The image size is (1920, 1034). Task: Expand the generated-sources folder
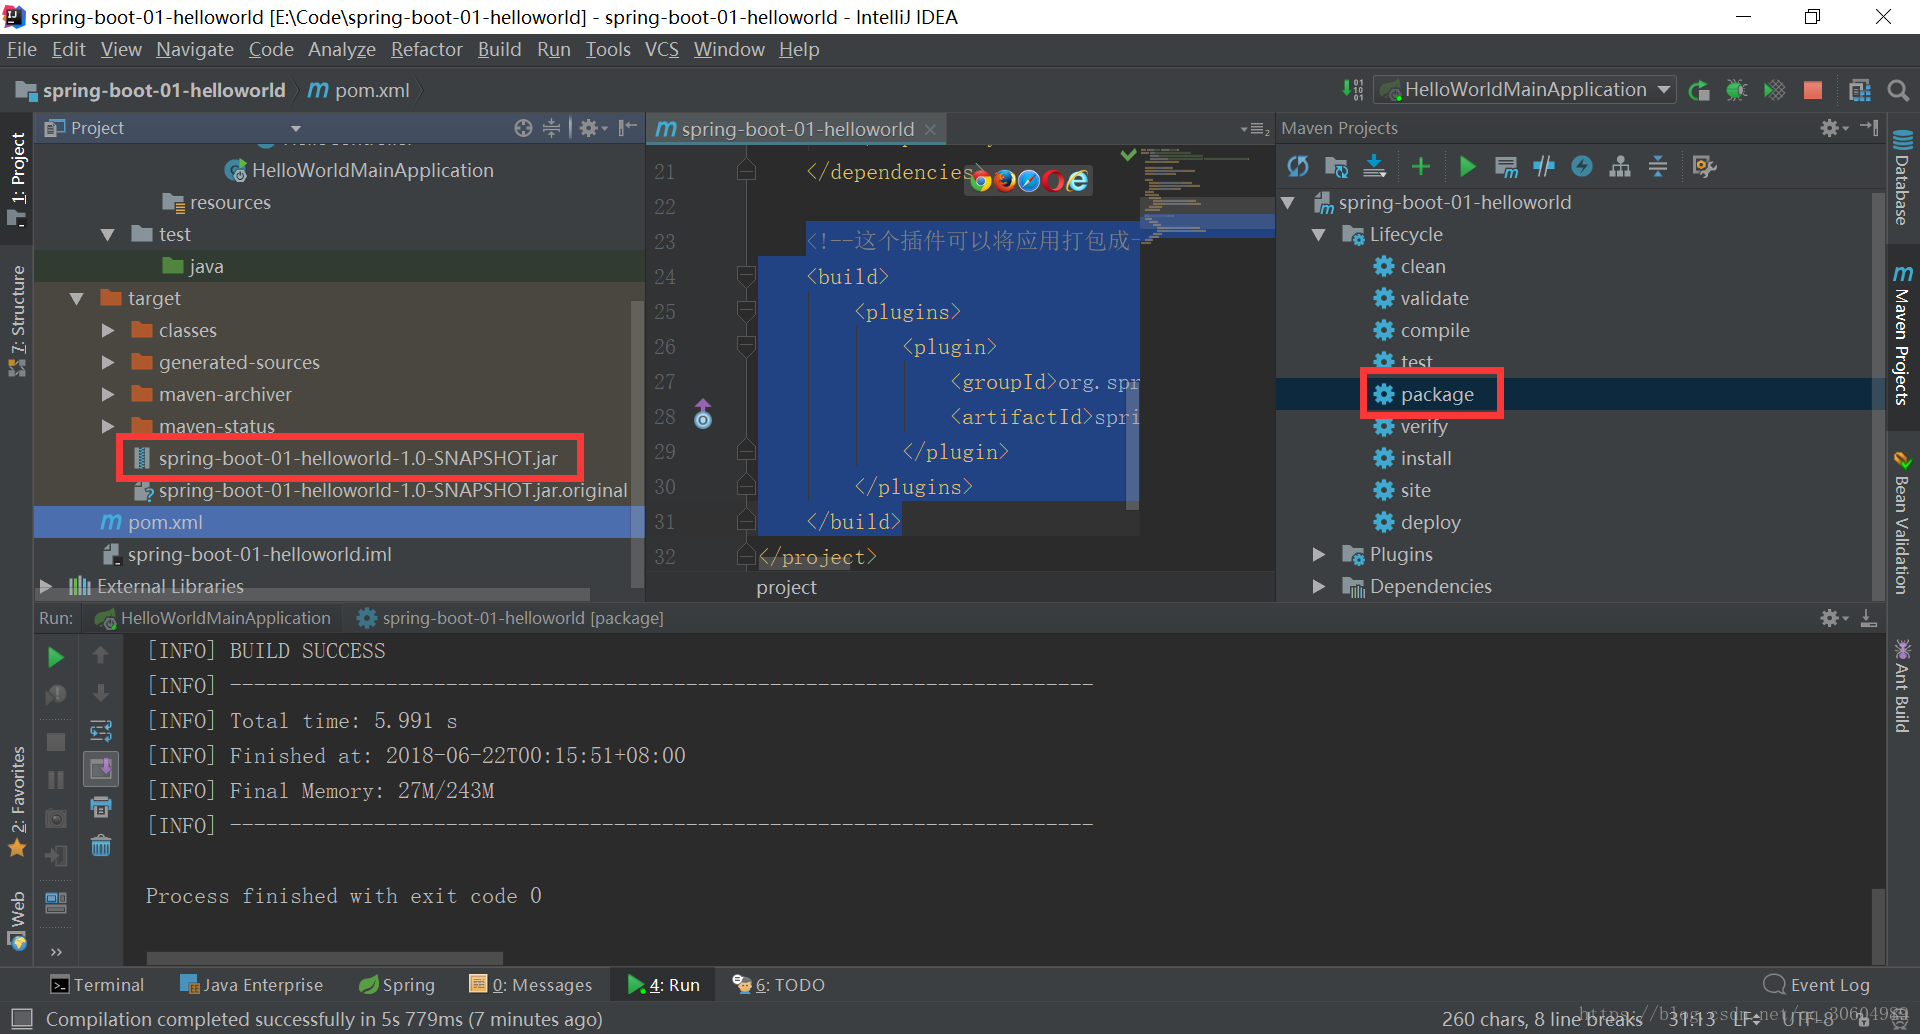pos(108,363)
